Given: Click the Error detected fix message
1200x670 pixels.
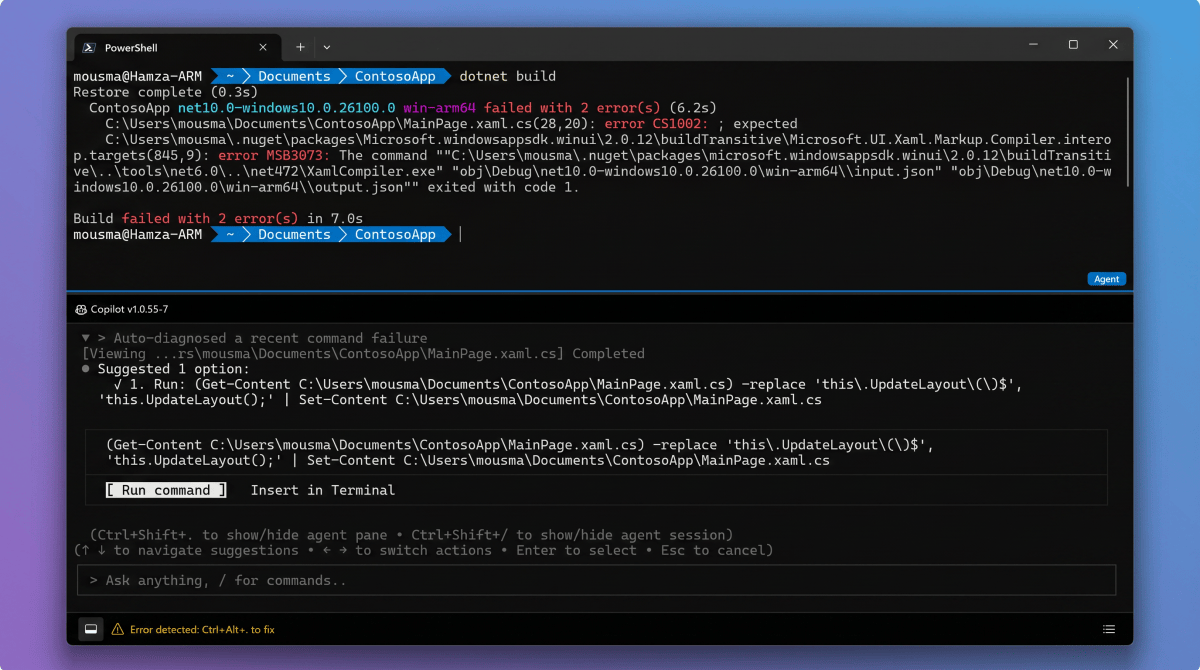Looking at the screenshot, I should click(x=202, y=630).
